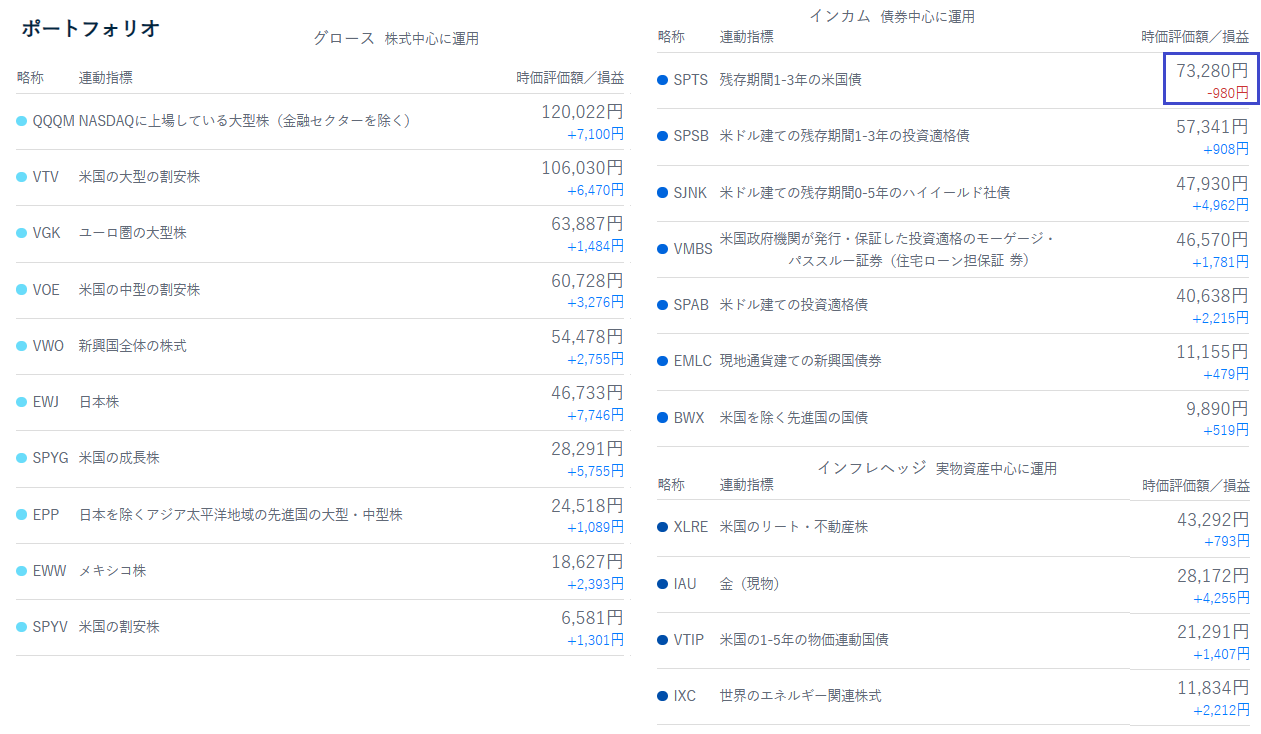Screen dimensions: 1261x734
Task: Select the VTIP ticker symbol
Action: pyautogui.click(x=688, y=639)
